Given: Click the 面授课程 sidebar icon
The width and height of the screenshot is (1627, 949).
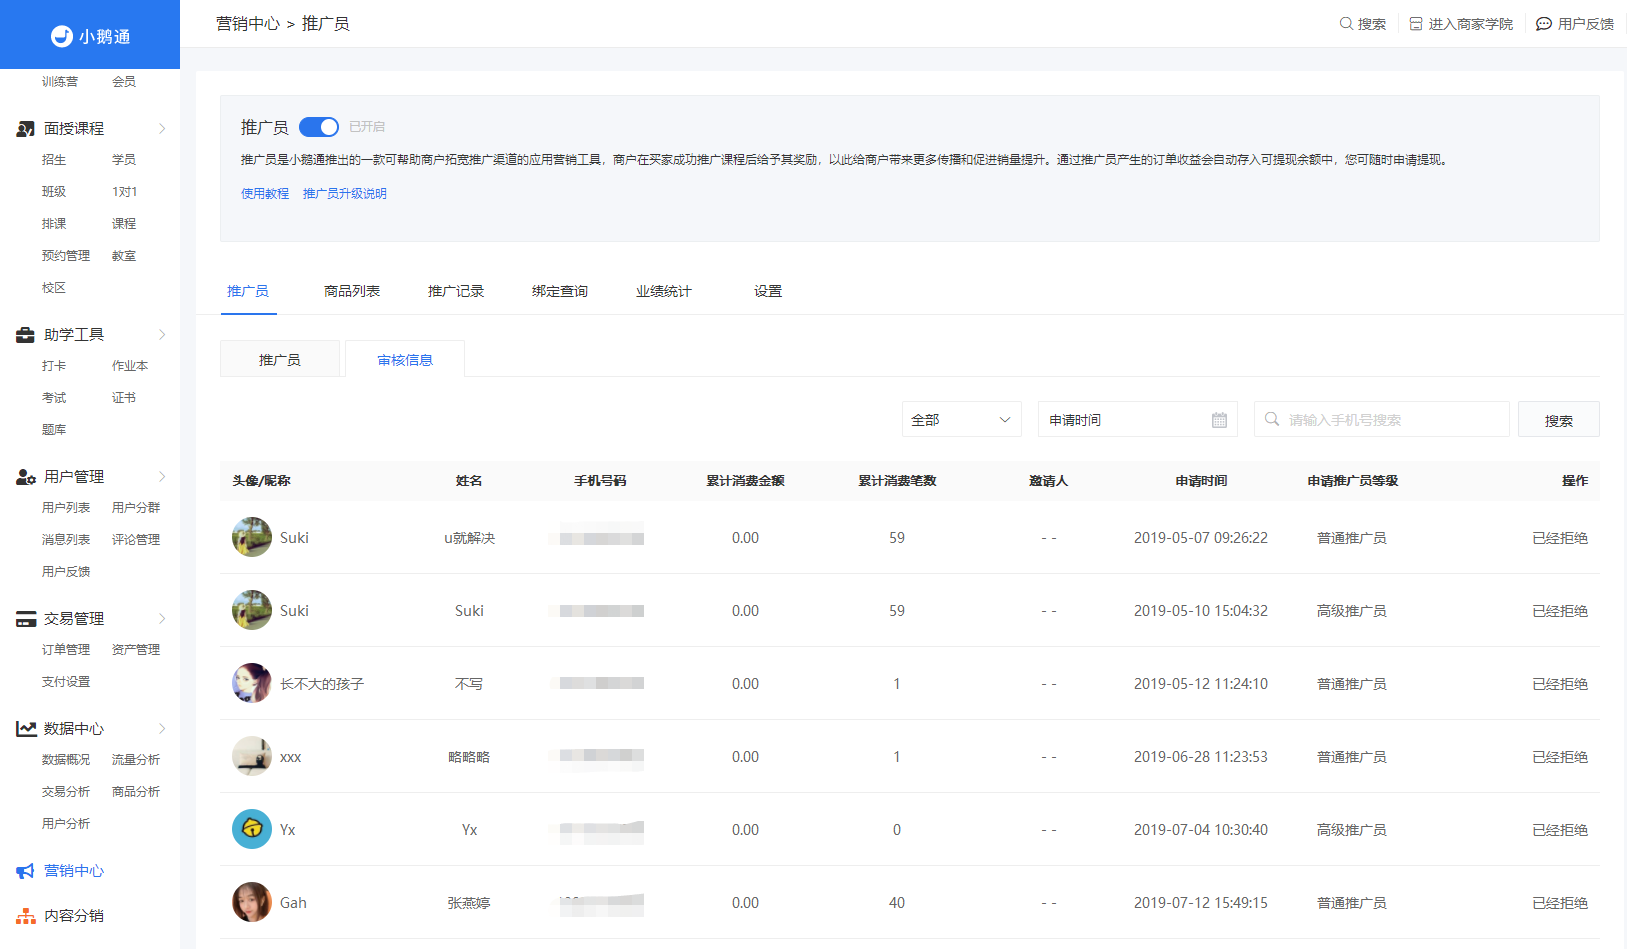Looking at the screenshot, I should pos(26,129).
